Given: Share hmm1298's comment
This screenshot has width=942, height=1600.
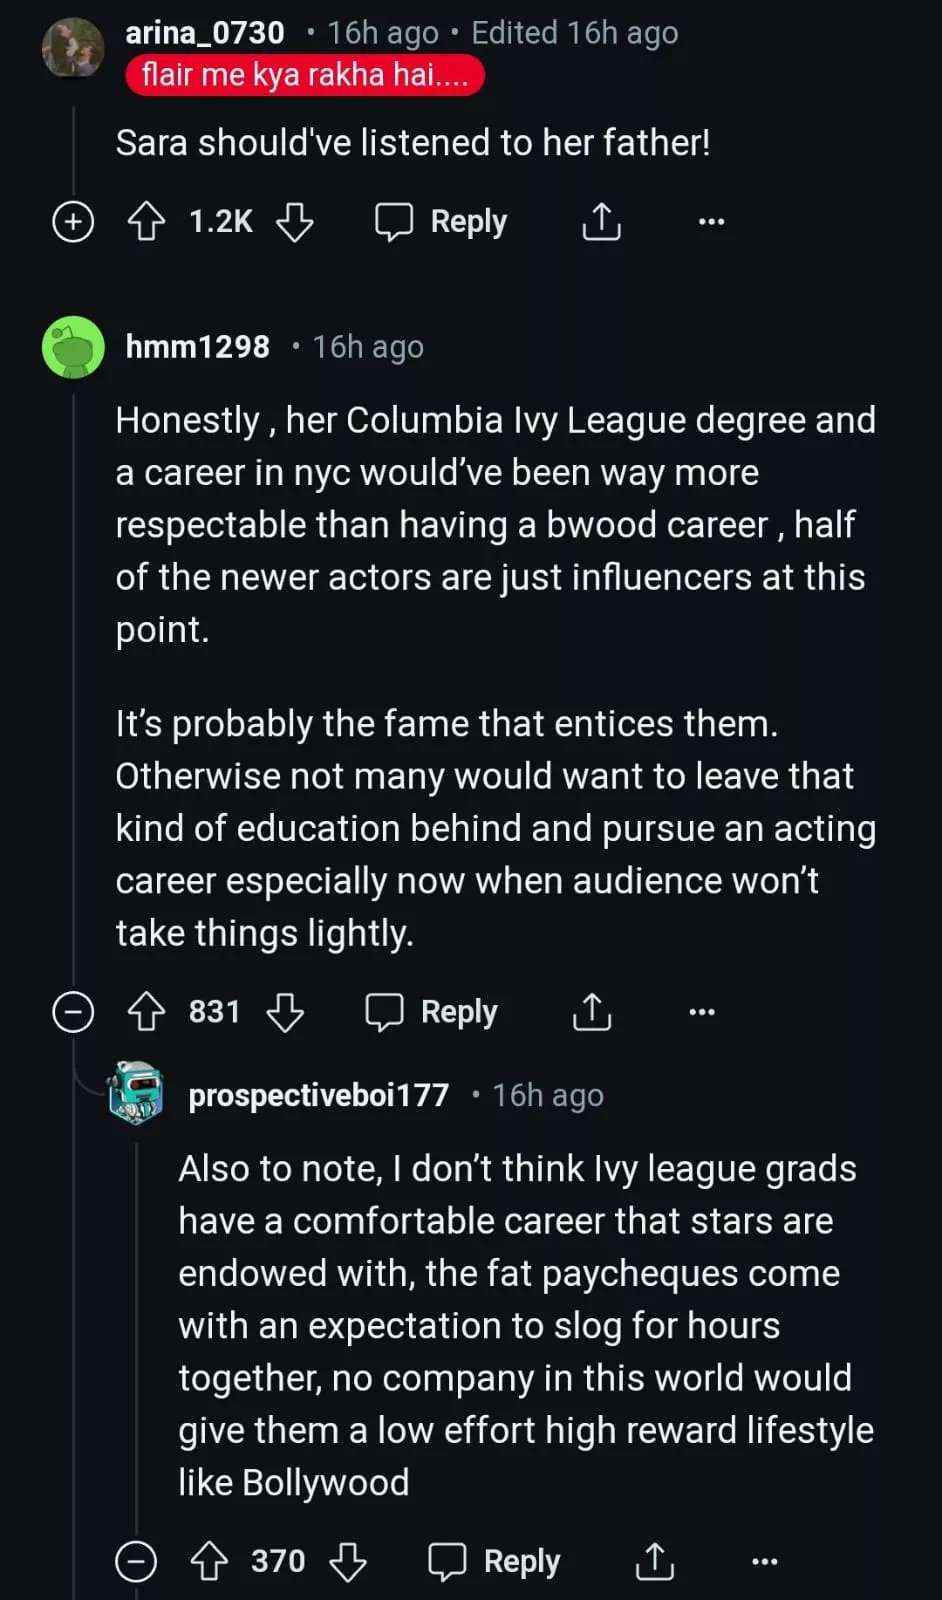Looking at the screenshot, I should (592, 1012).
